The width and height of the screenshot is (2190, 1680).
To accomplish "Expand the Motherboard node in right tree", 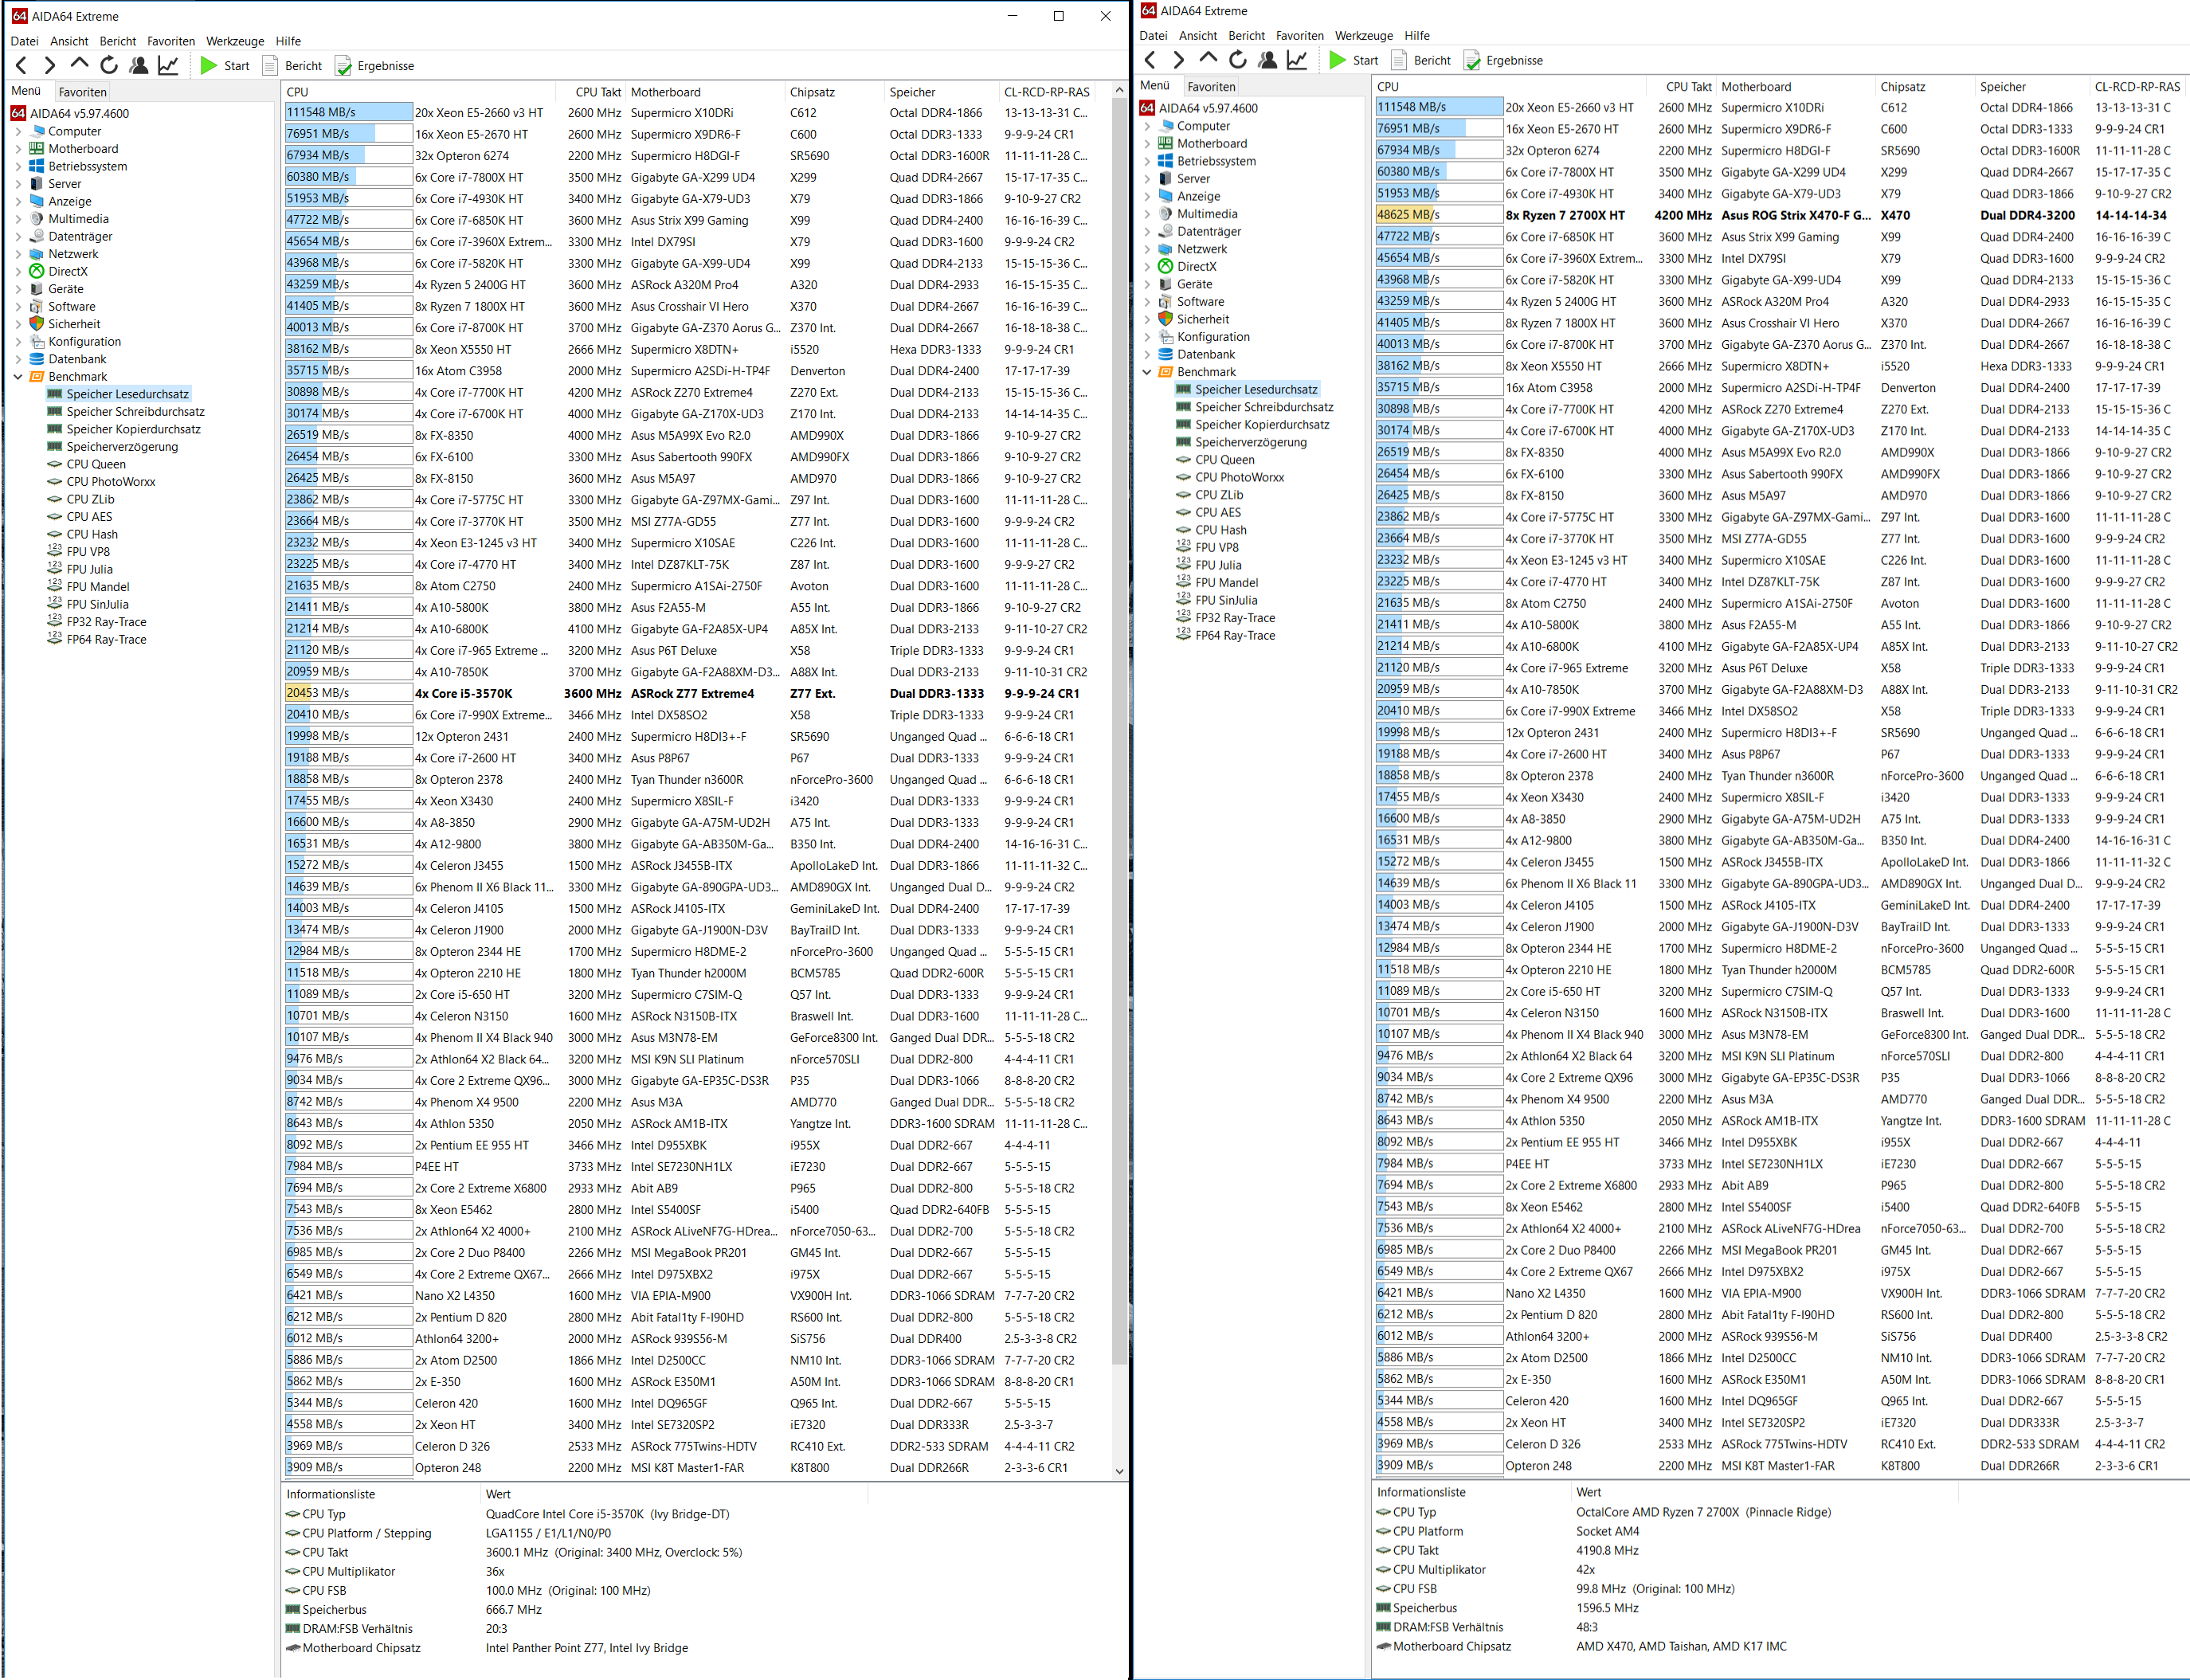I will [1147, 144].
